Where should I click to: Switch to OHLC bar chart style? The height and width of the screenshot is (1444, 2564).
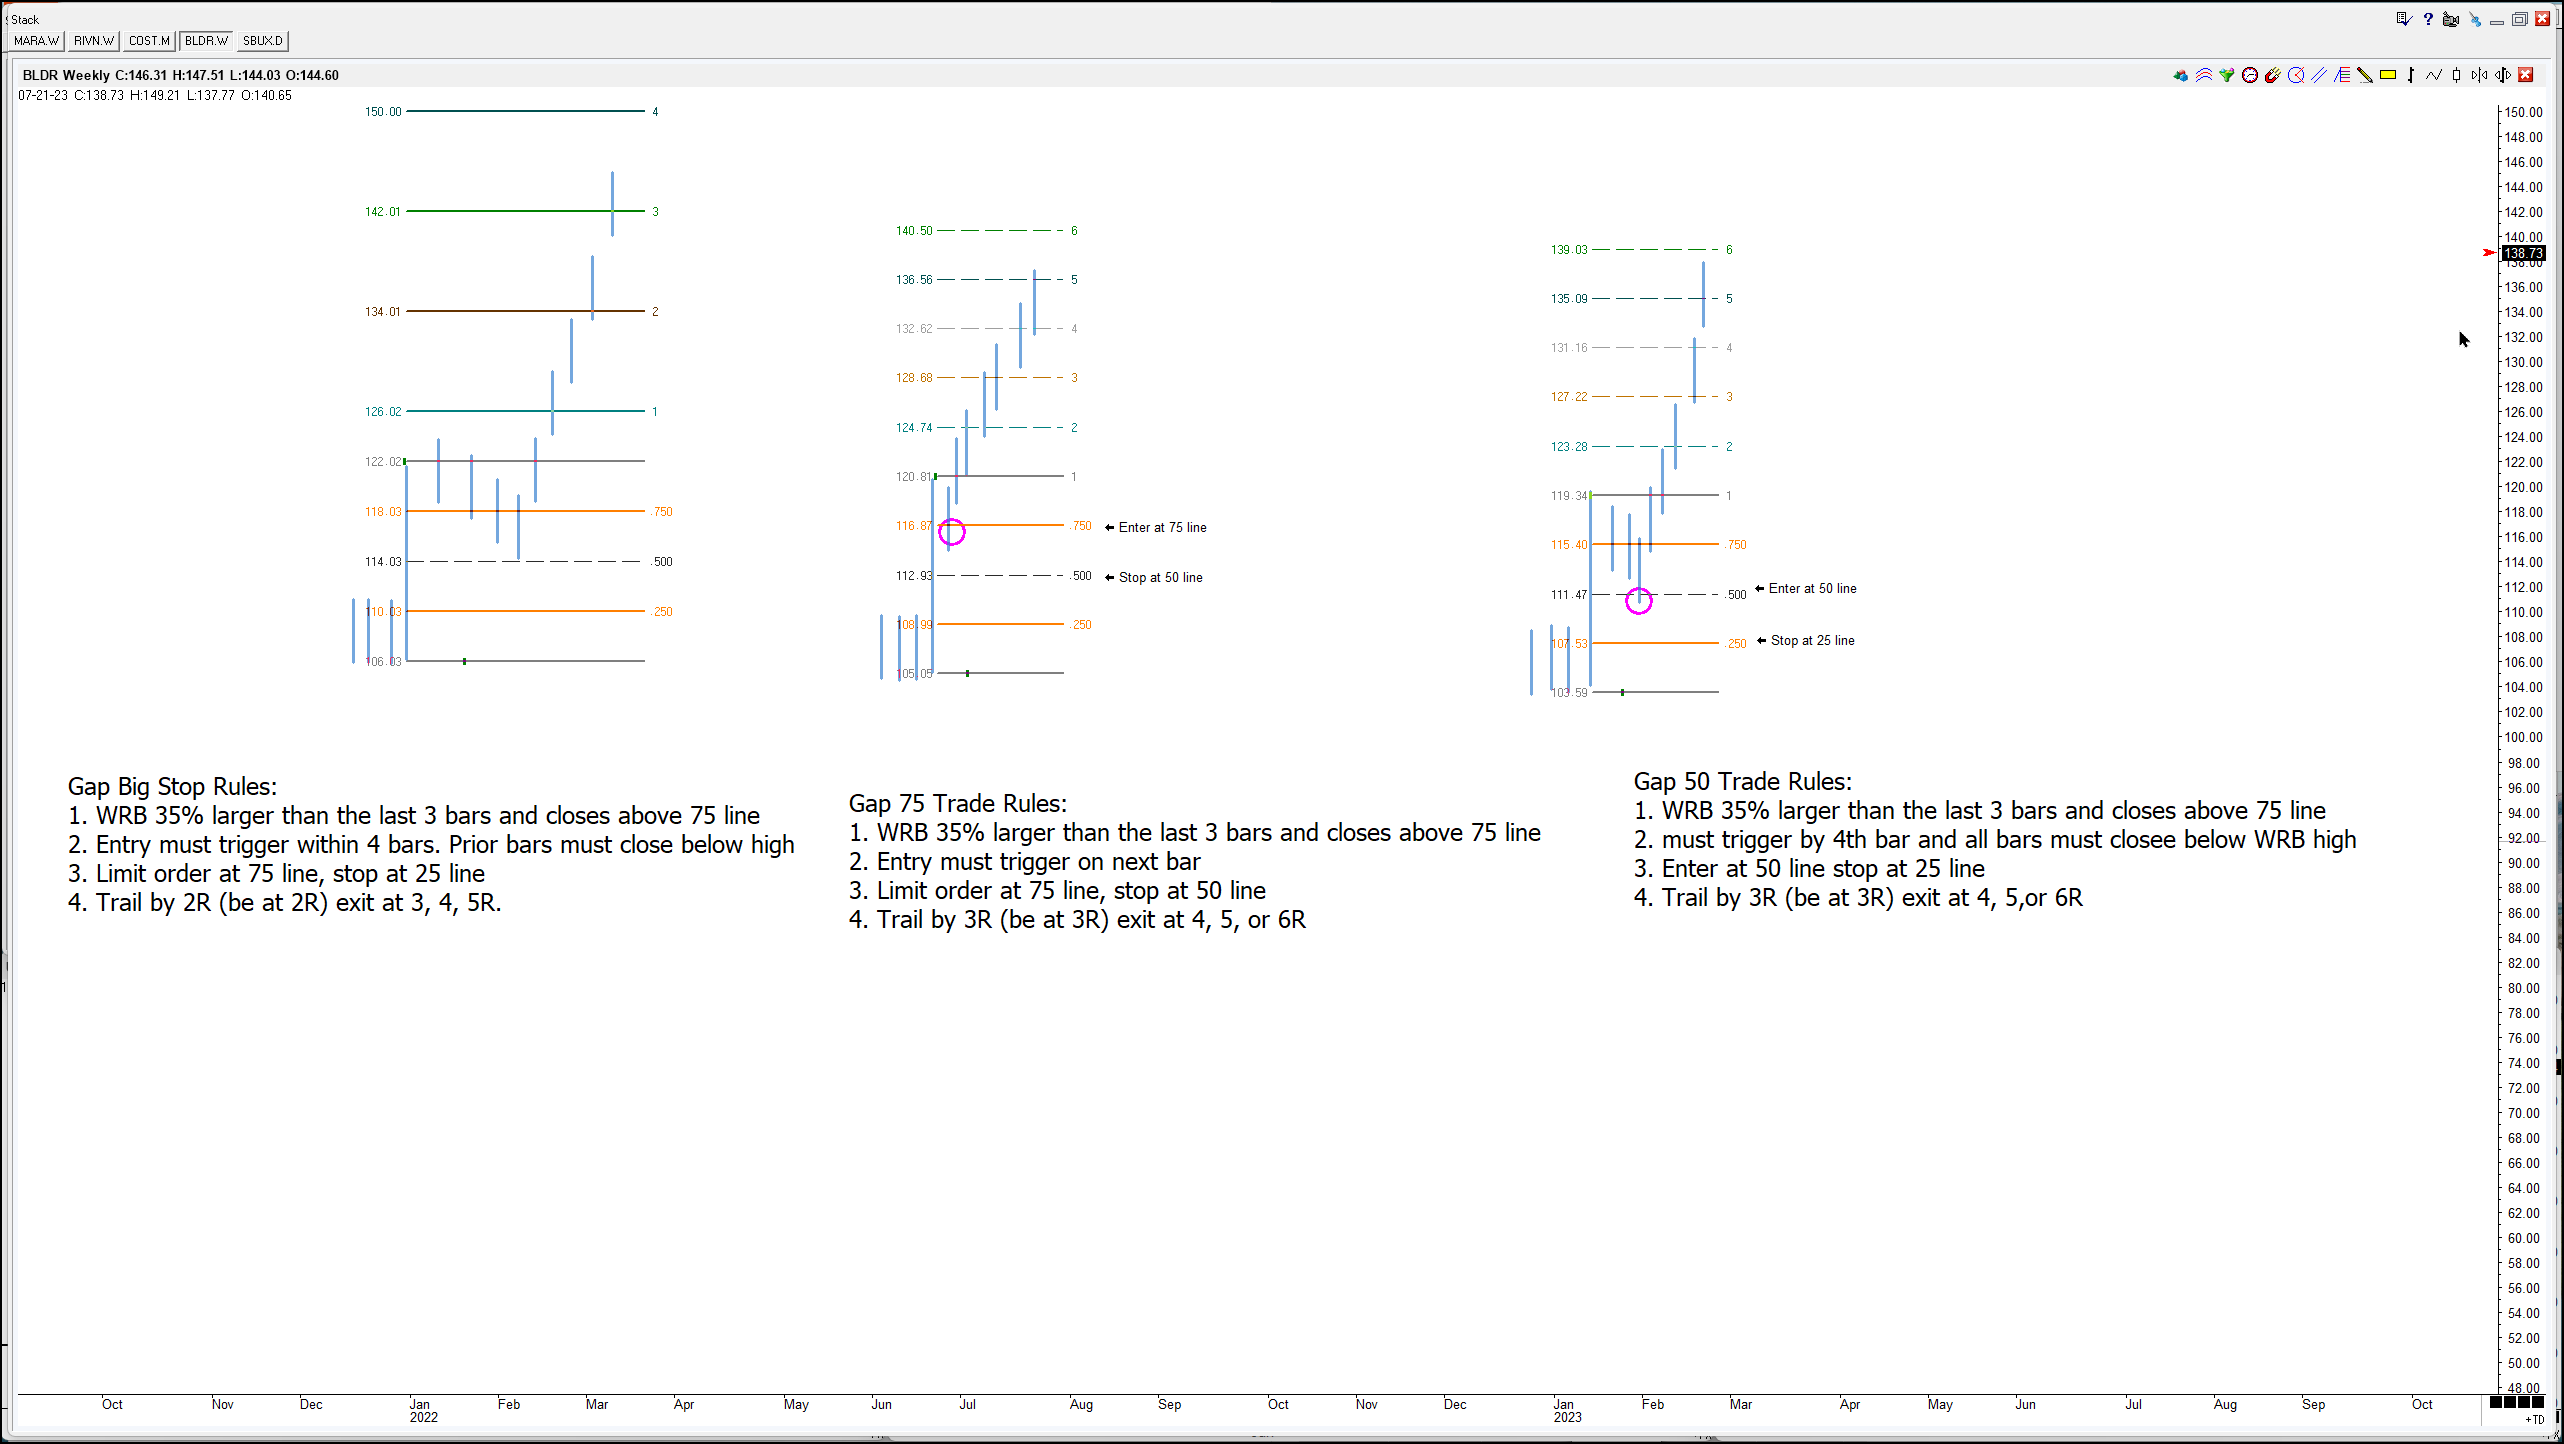tap(2411, 75)
